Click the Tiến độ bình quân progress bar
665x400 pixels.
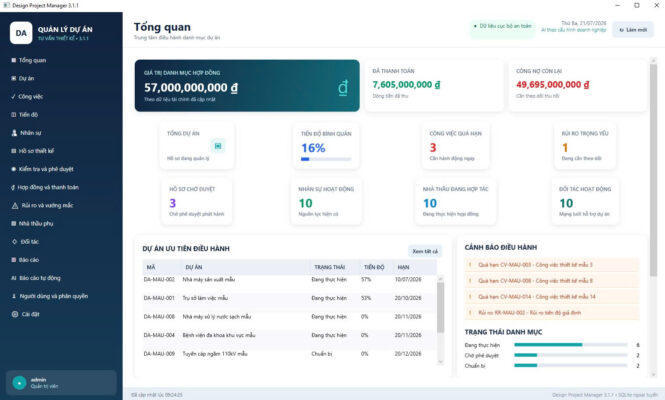(326, 159)
